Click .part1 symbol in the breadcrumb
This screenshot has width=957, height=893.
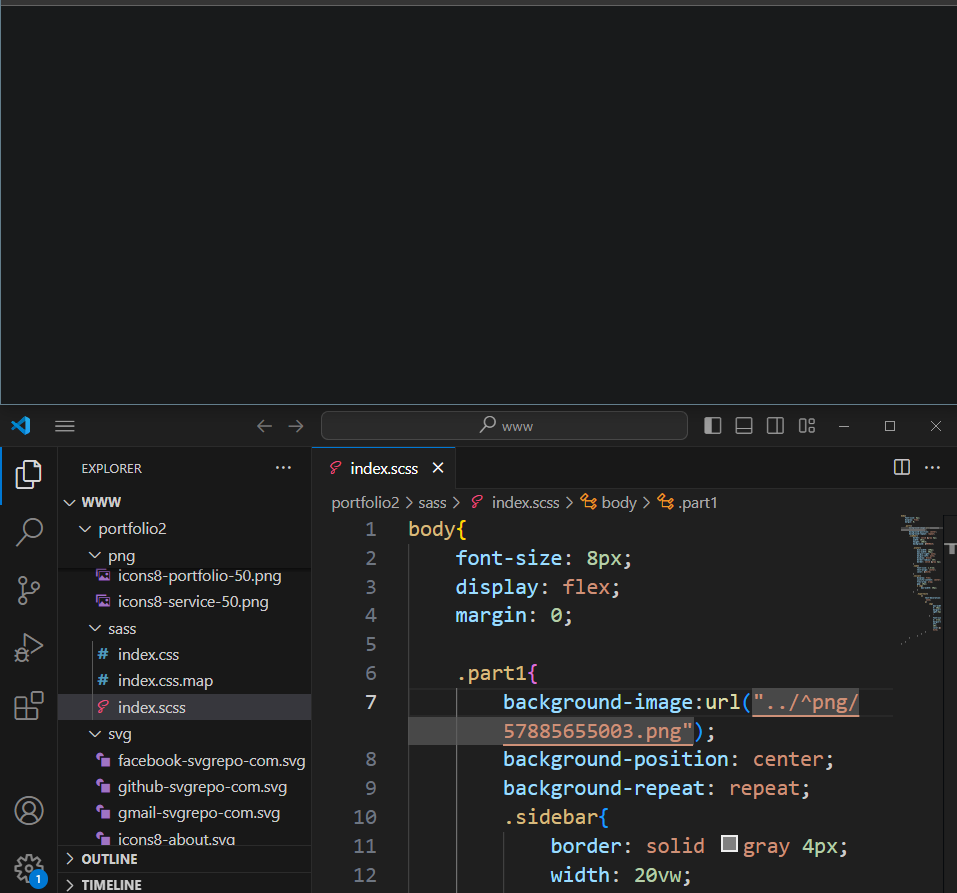coord(697,503)
